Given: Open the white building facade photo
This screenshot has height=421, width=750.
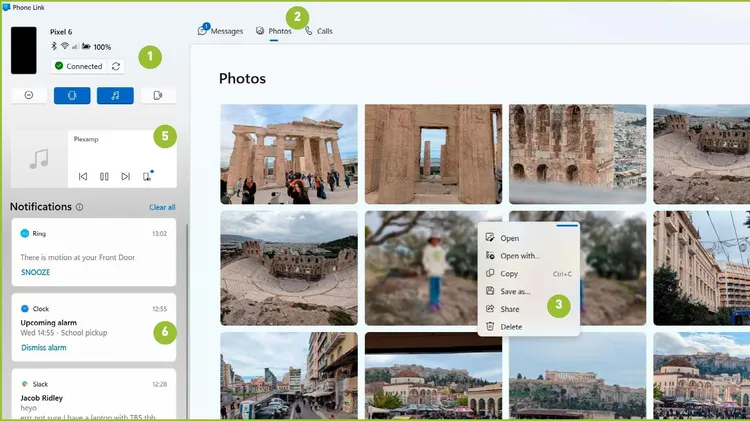Looking at the screenshot, I should click(x=702, y=268).
